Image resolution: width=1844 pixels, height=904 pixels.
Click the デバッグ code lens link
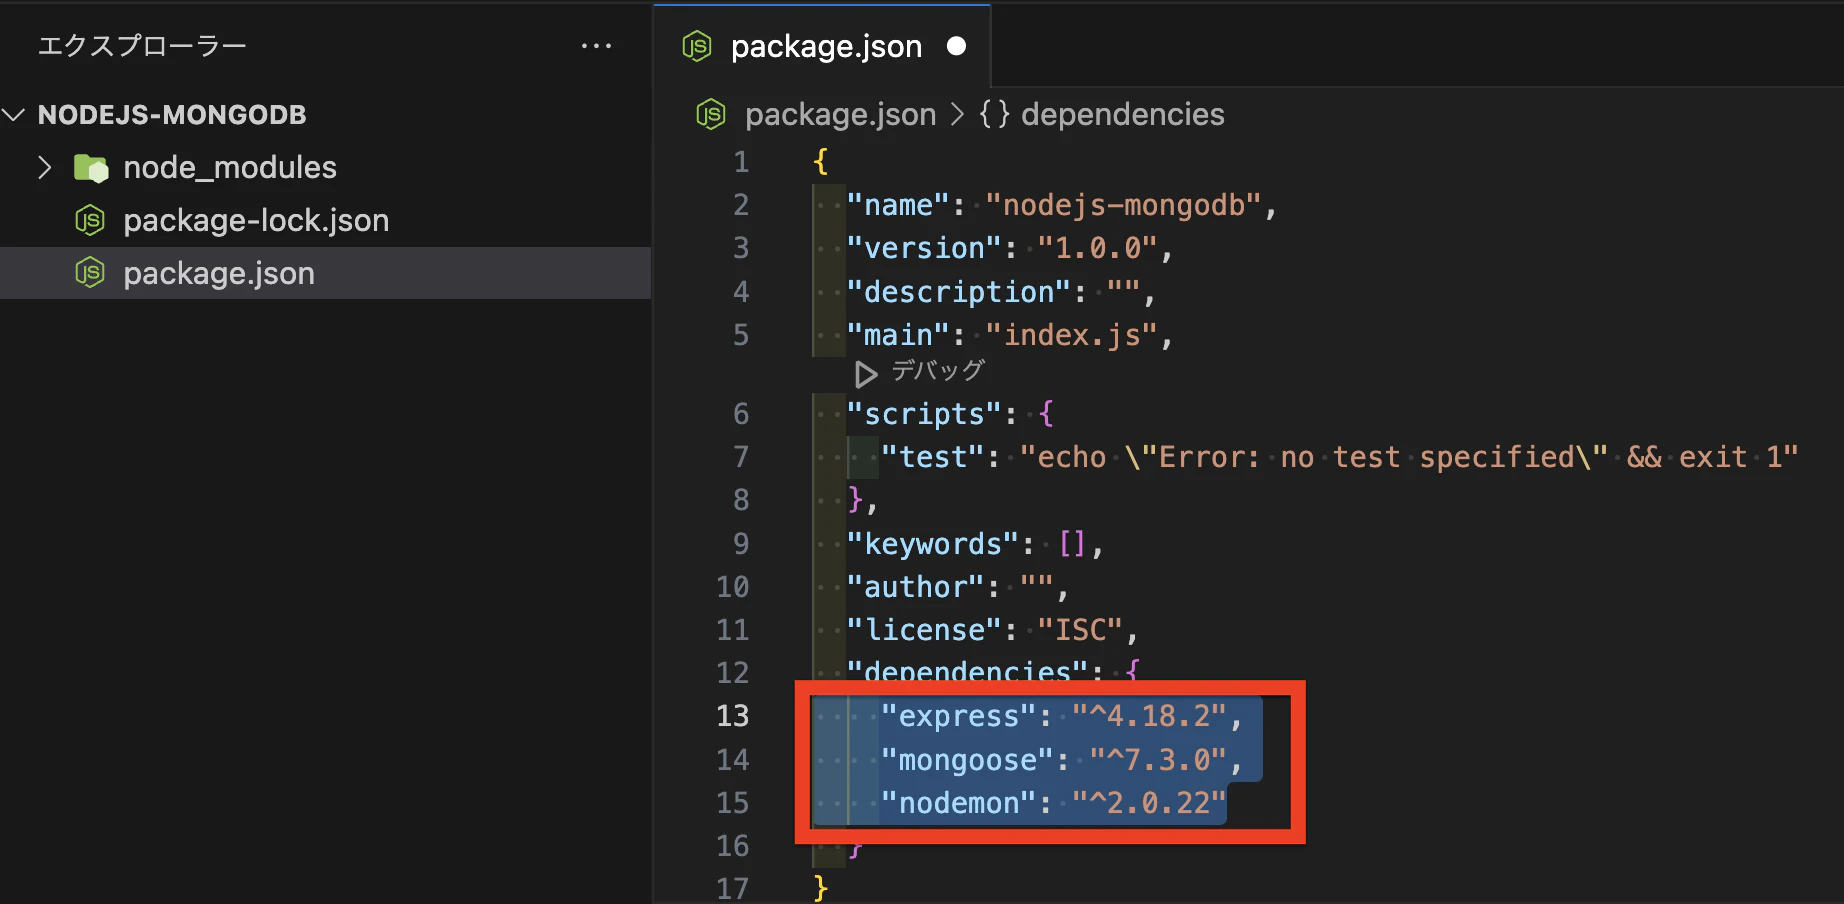point(938,371)
